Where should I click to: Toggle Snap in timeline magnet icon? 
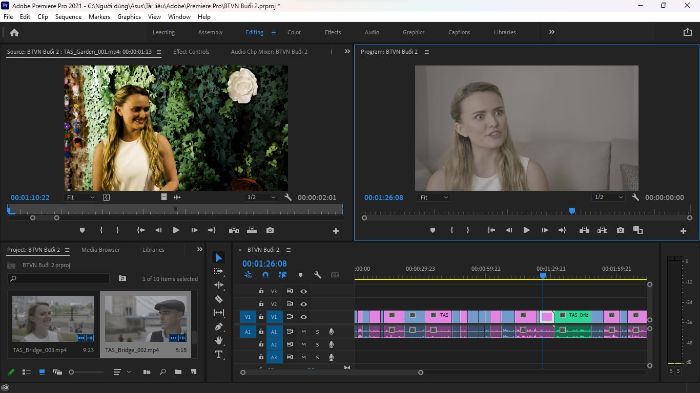click(265, 275)
